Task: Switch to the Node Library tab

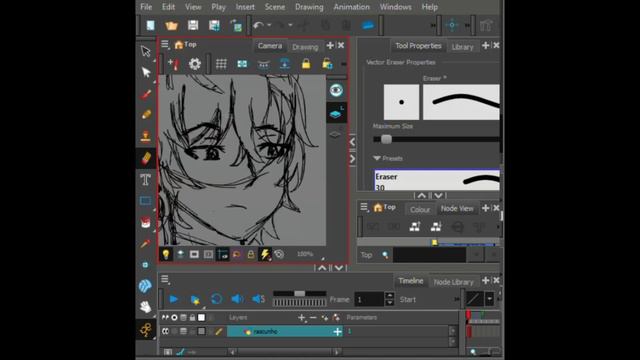Action: (x=453, y=282)
